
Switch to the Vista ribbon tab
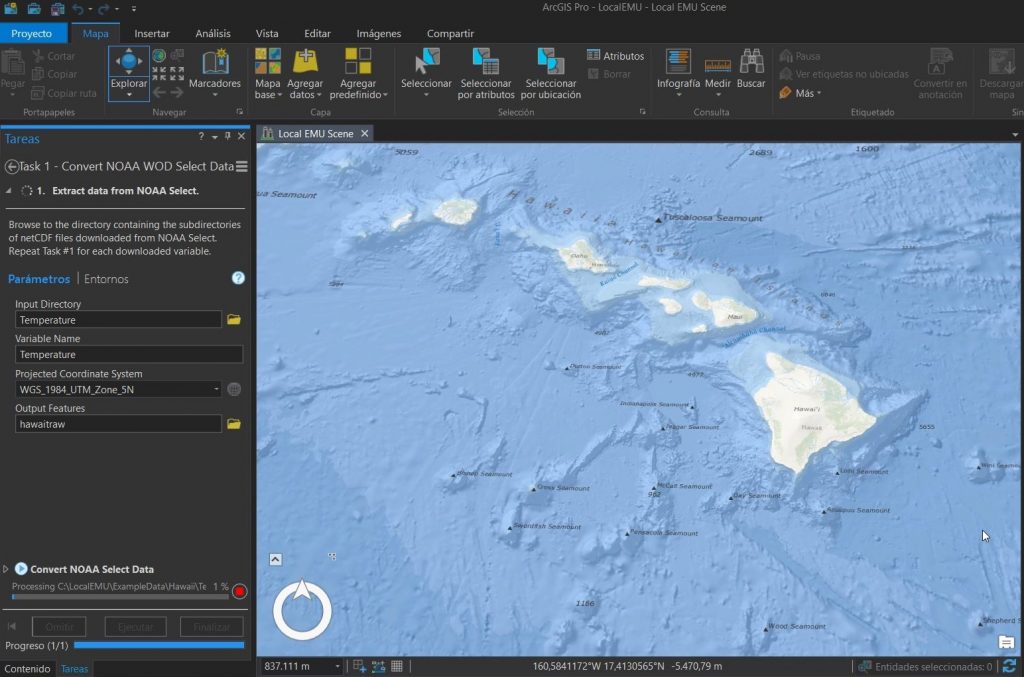[267, 33]
